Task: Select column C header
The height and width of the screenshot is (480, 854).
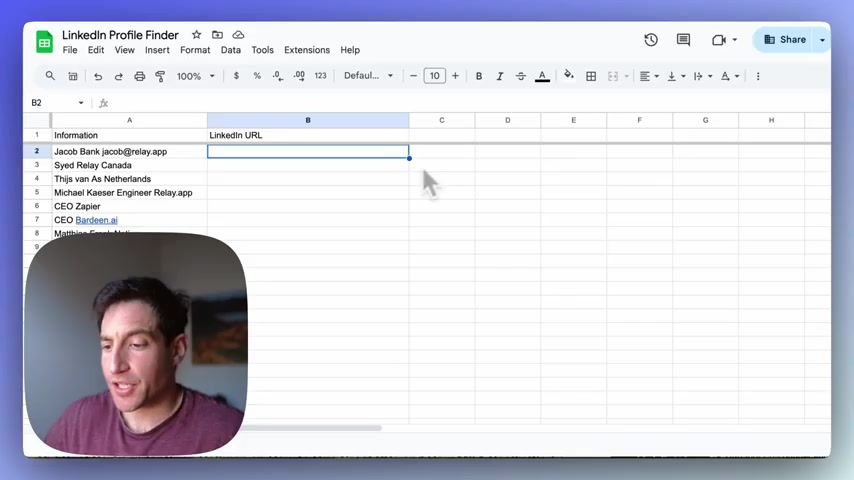Action: click(442, 120)
